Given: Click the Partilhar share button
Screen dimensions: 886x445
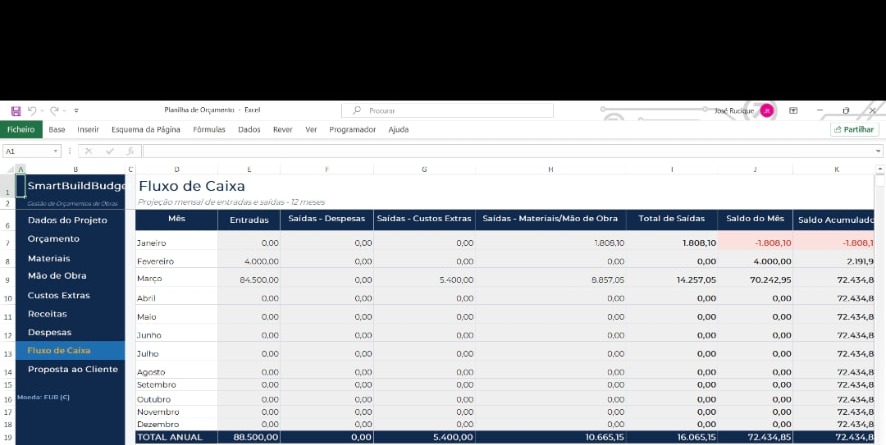Looking at the screenshot, I should click(854, 129).
